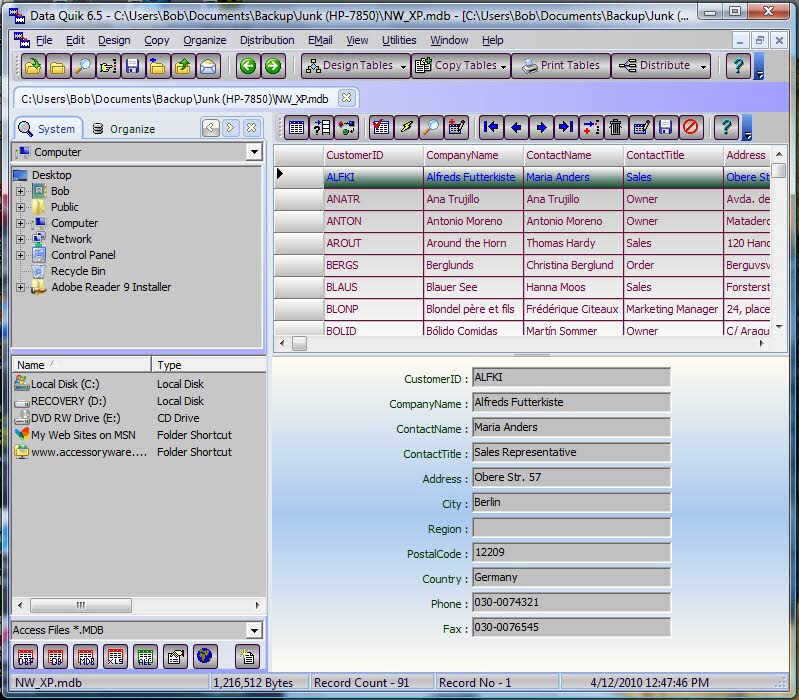Jump to the first record
The height and width of the screenshot is (700, 799).
(x=491, y=127)
